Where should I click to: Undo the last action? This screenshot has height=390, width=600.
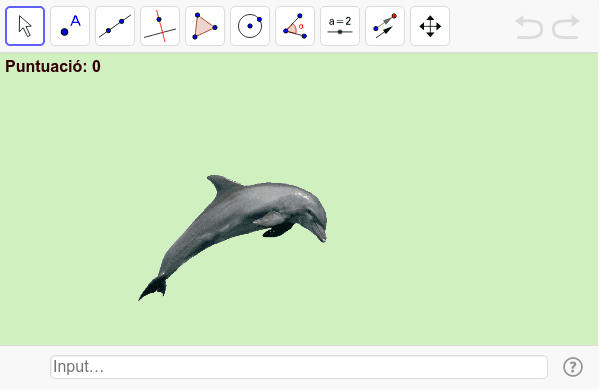[x=529, y=27]
